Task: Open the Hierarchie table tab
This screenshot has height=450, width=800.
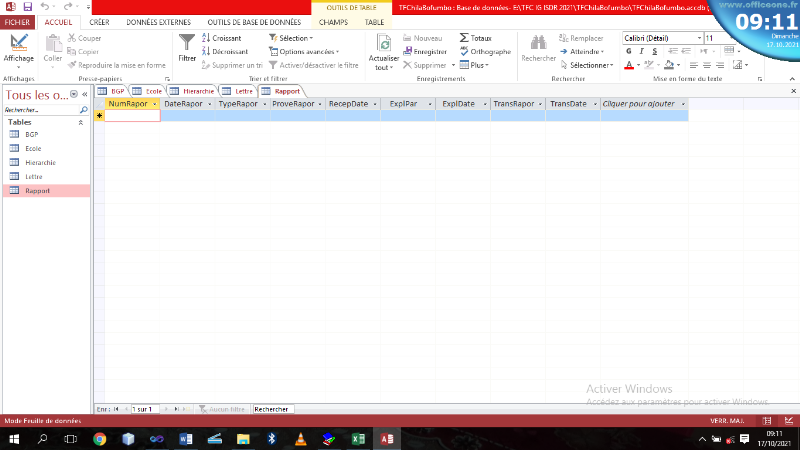Action: [192, 91]
